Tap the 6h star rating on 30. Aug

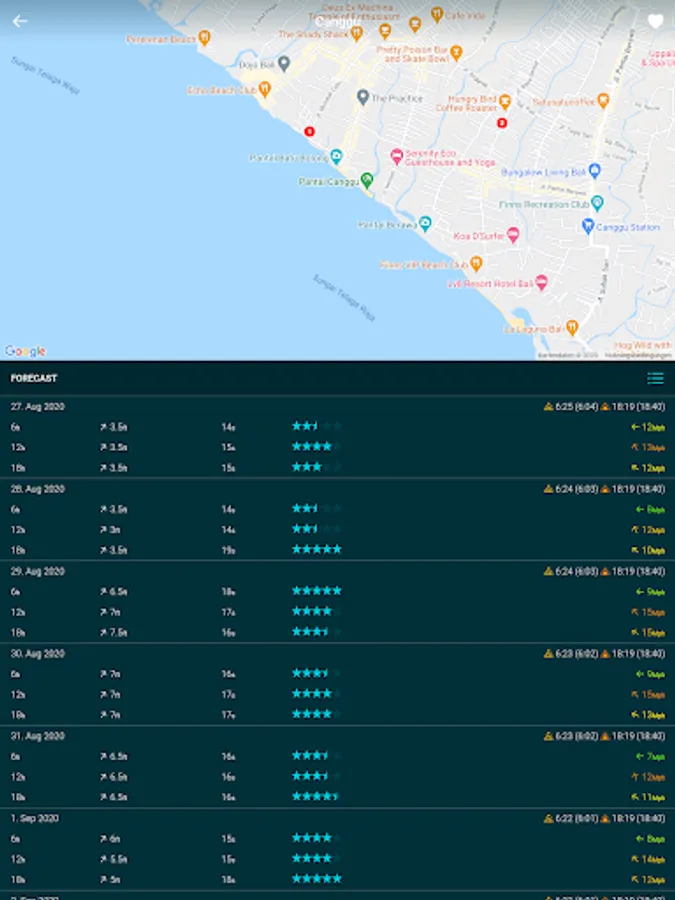317,673
